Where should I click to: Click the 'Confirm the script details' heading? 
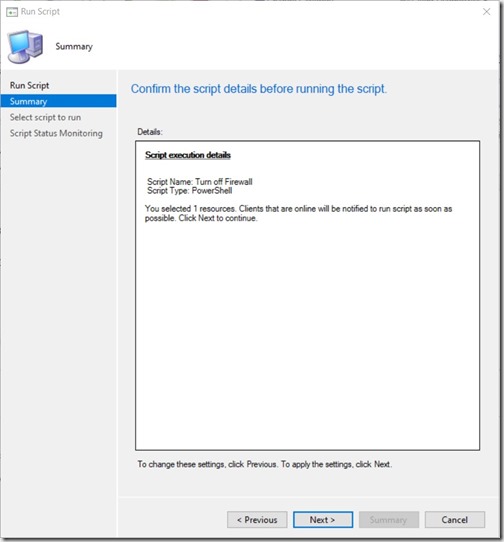[x=259, y=89]
